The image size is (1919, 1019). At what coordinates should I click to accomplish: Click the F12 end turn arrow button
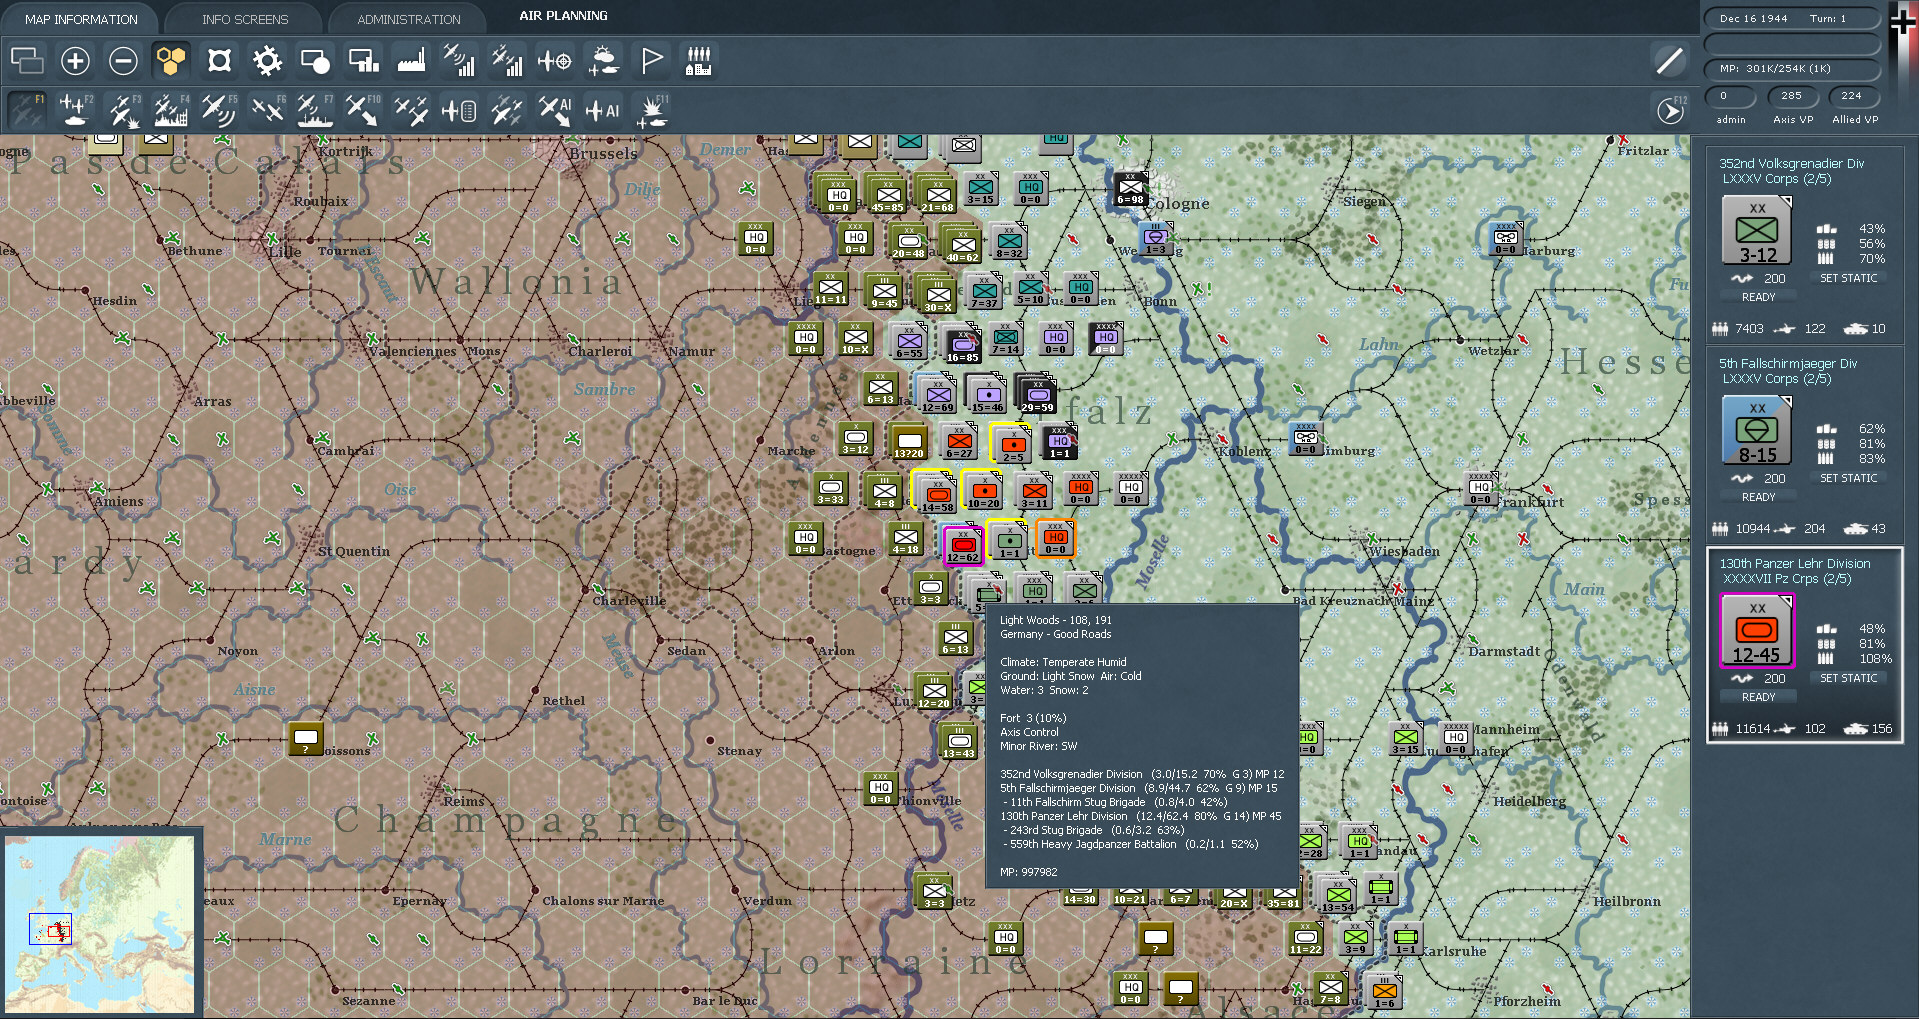point(1671,110)
